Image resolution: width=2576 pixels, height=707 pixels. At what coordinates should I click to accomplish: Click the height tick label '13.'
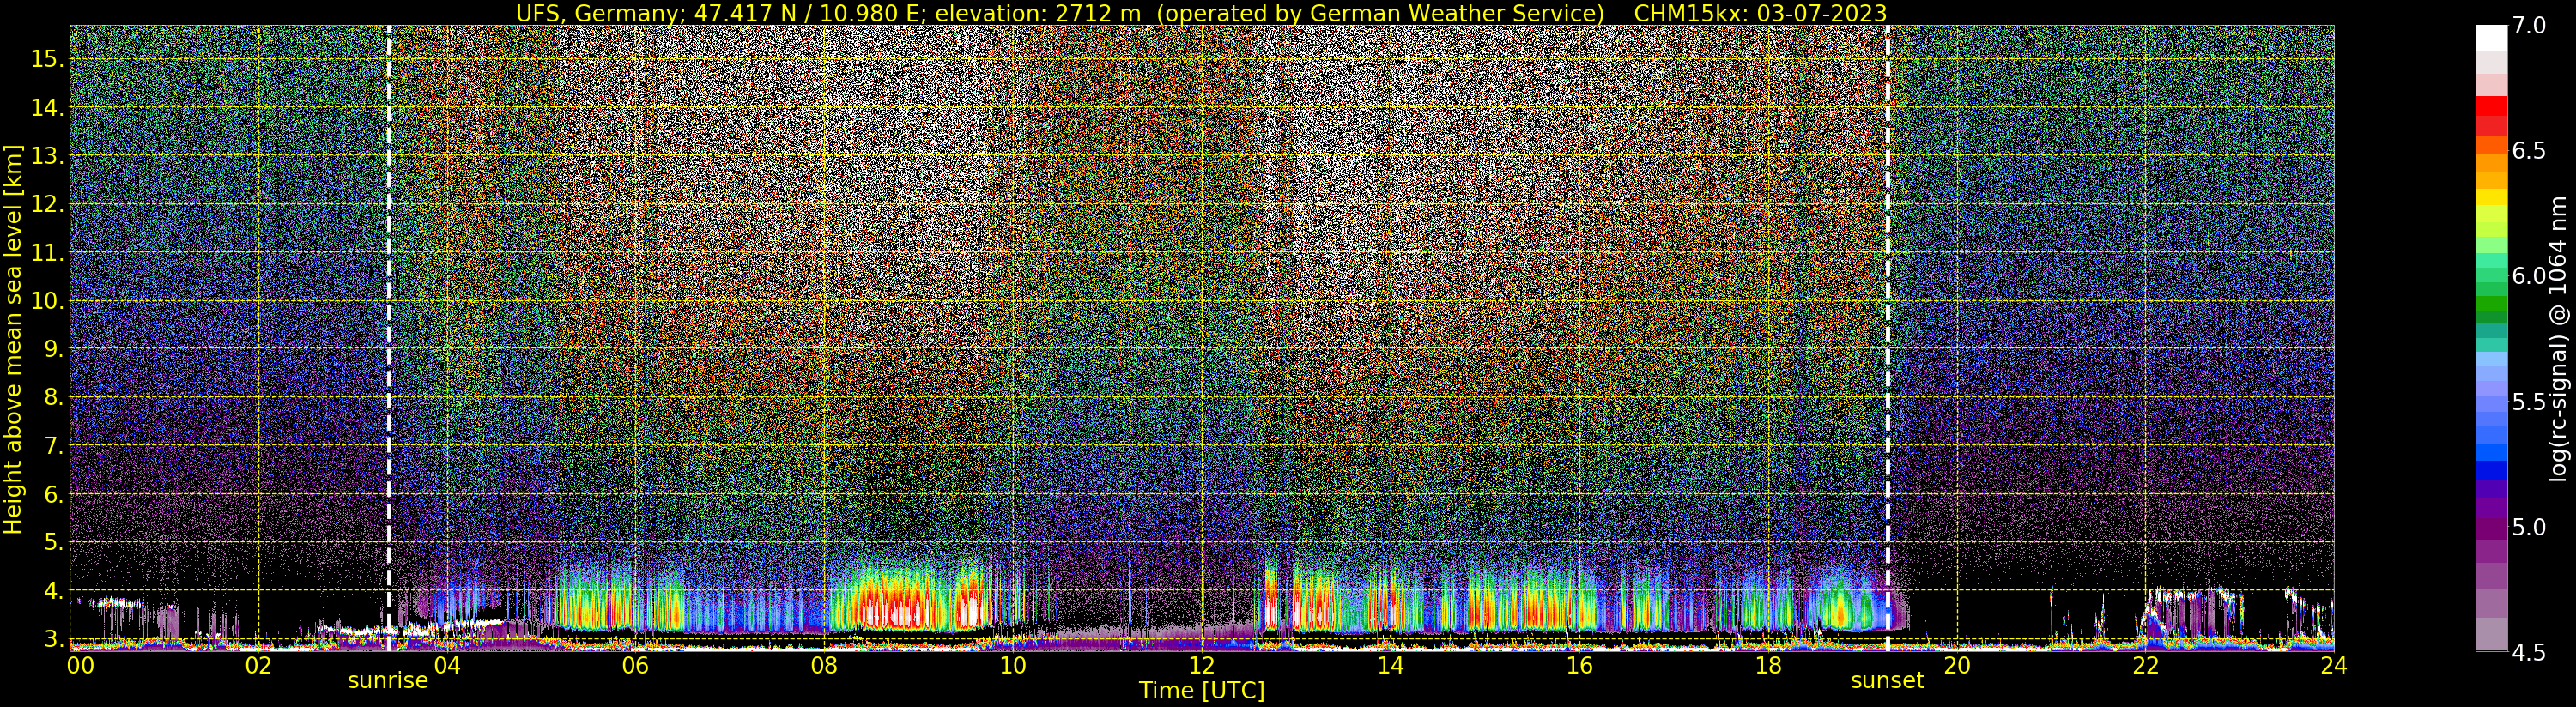pyautogui.click(x=47, y=156)
